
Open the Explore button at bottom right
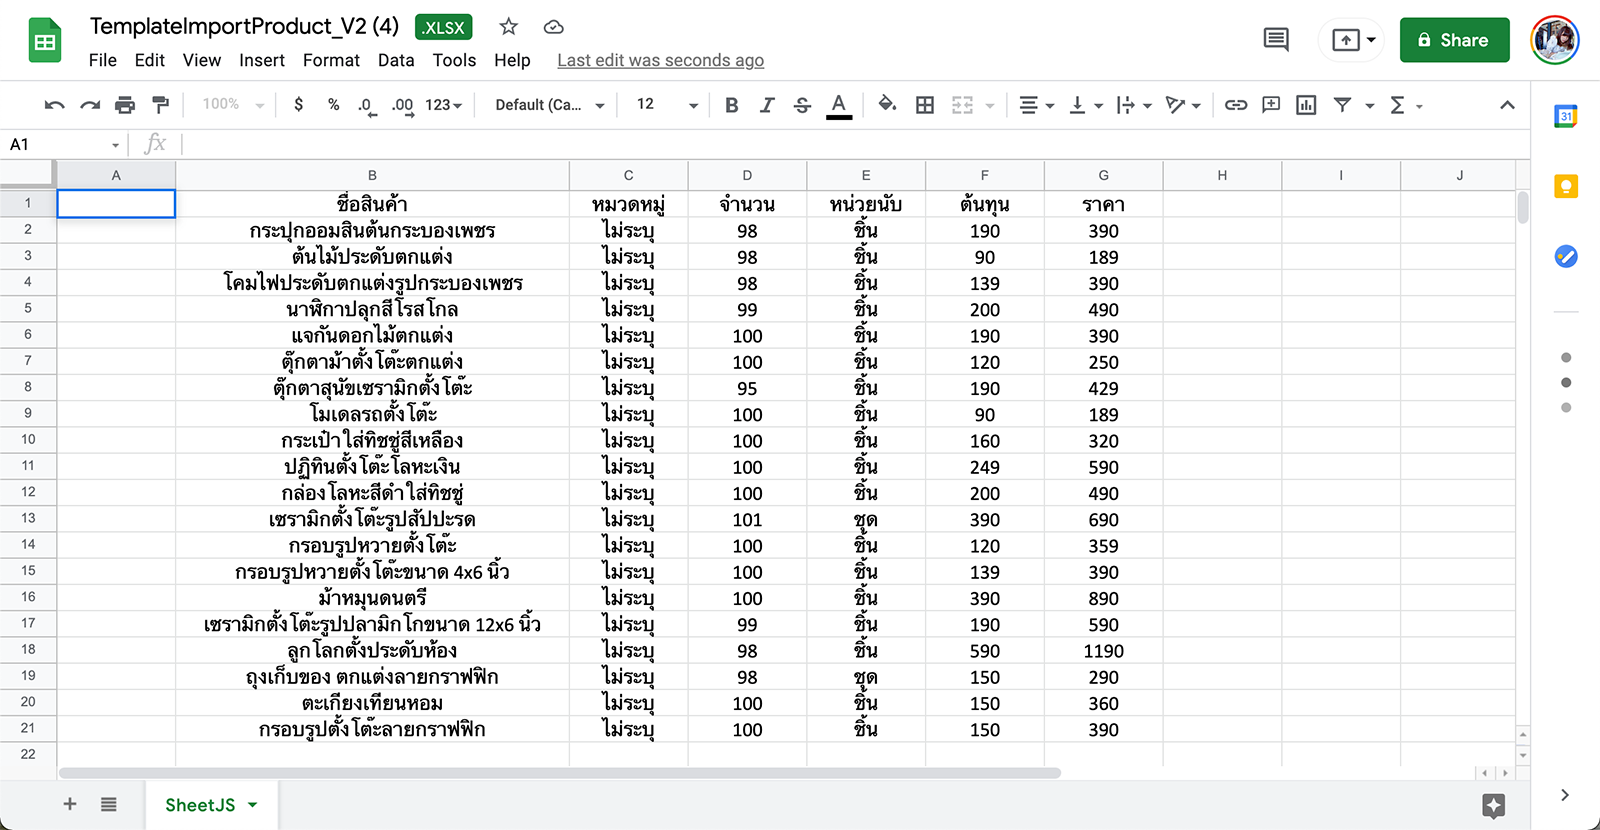(x=1493, y=805)
